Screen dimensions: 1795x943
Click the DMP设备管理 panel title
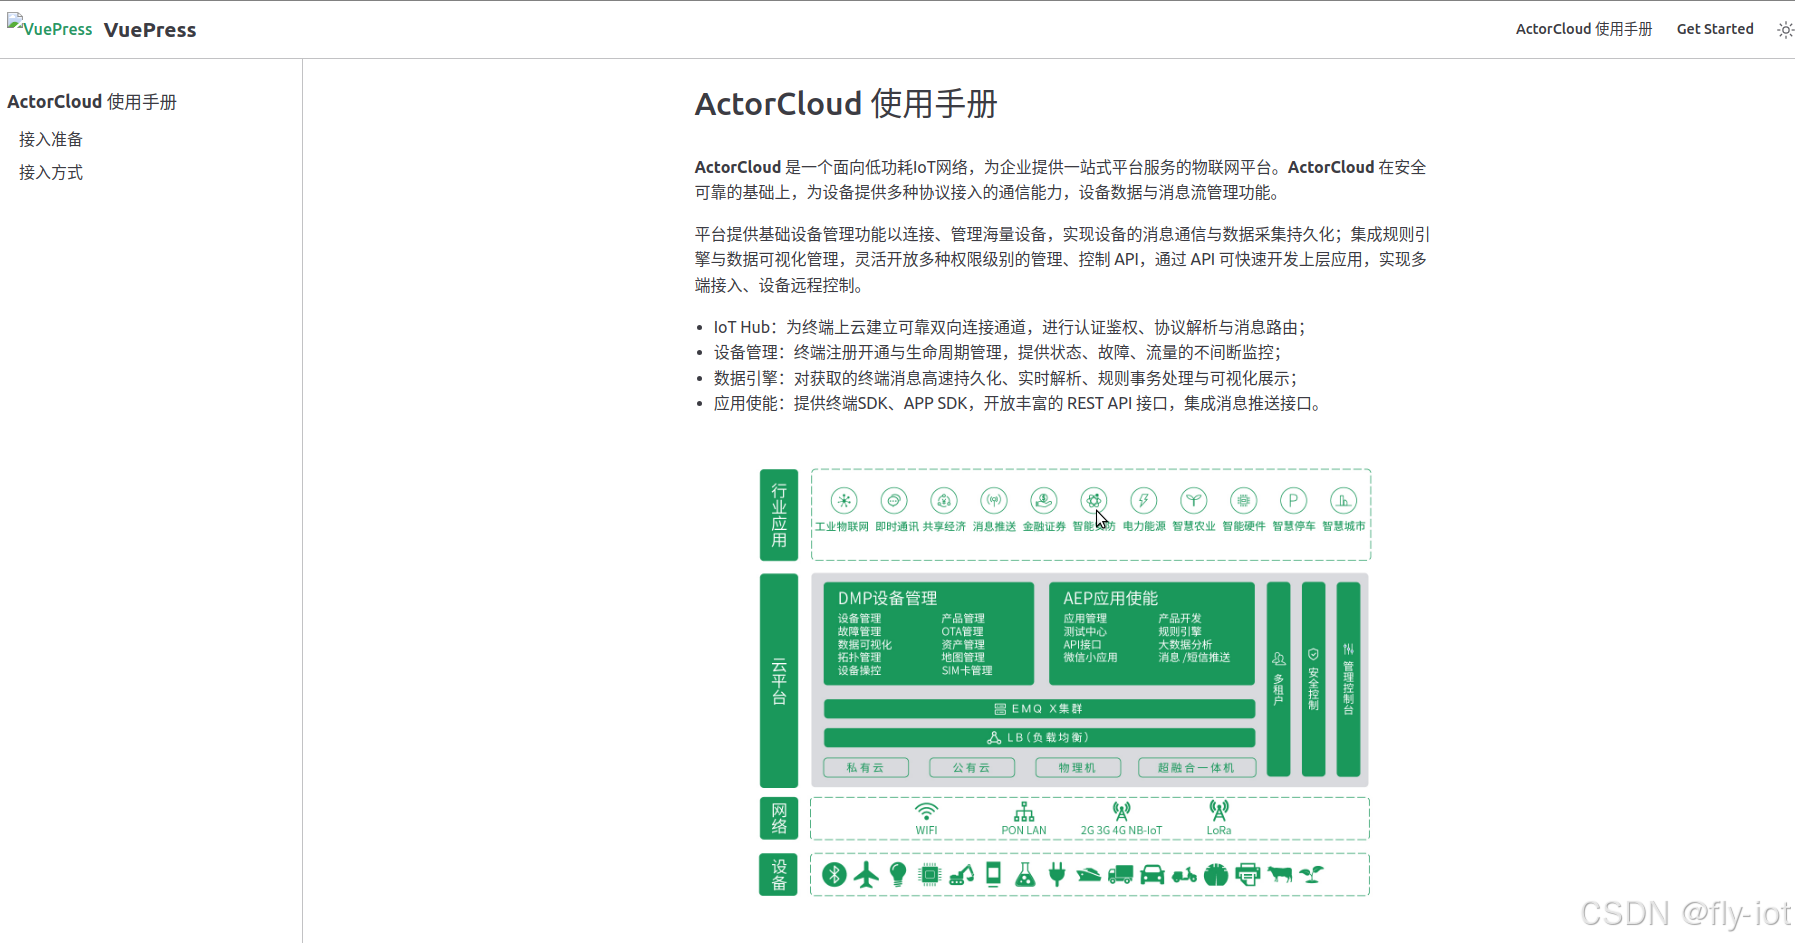click(x=887, y=598)
